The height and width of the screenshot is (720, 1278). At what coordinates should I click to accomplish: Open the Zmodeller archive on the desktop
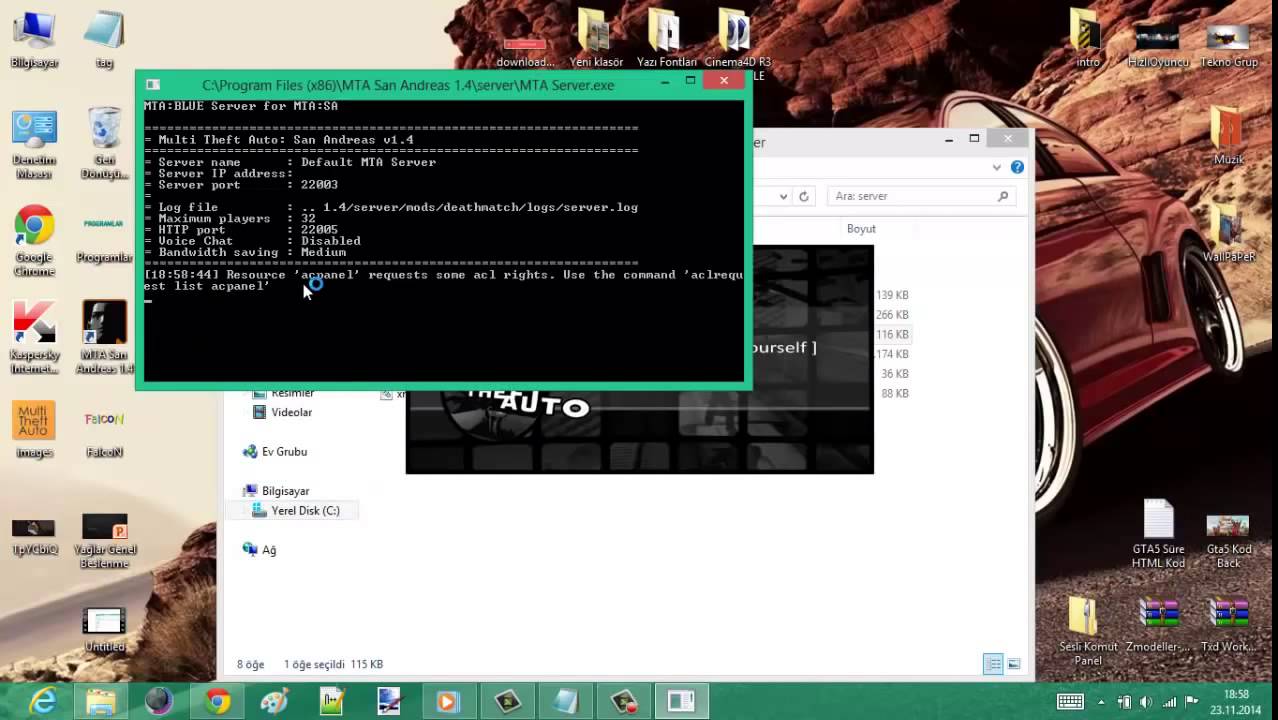[x=1158, y=625]
